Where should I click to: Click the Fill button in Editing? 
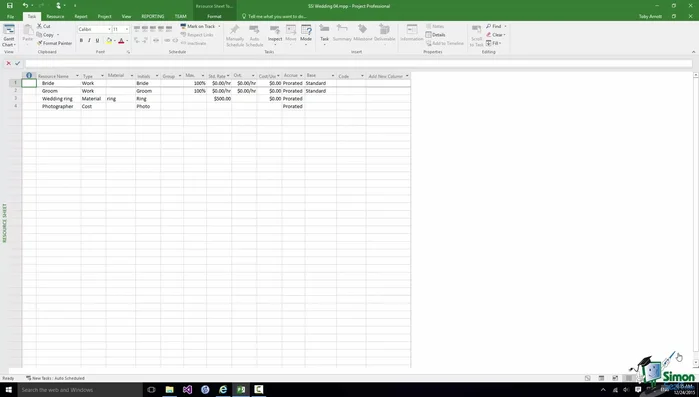point(493,43)
